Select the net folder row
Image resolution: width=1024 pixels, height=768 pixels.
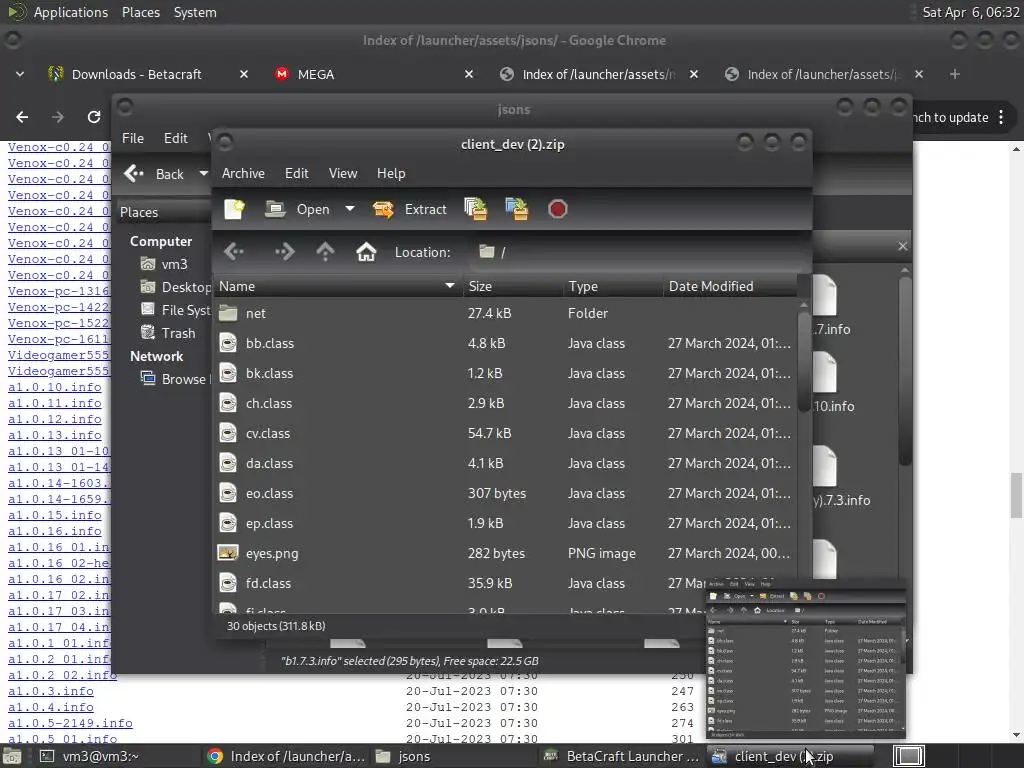coord(506,313)
